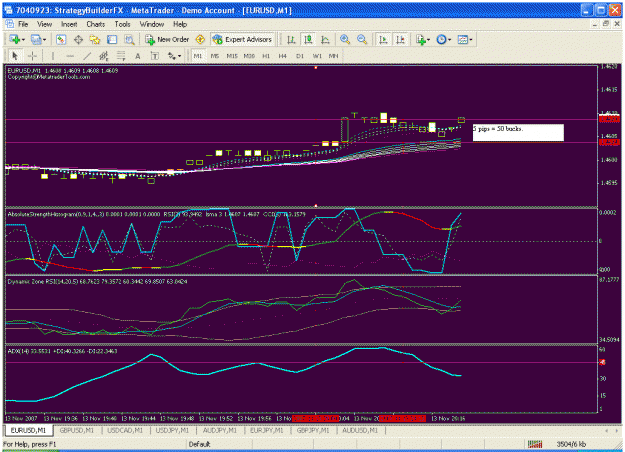Click the '5 pips = 50 bucks' label

518,133
